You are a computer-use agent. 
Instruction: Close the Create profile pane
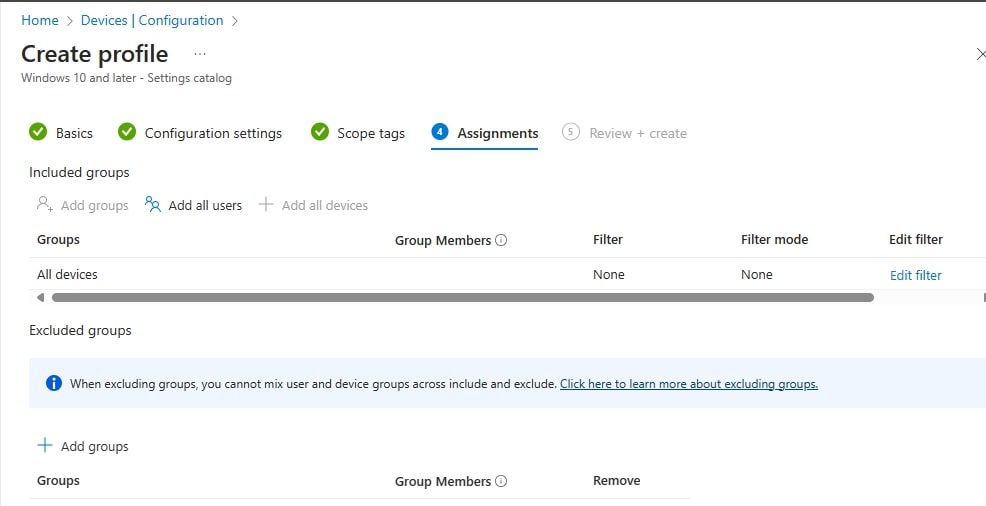[x=980, y=54]
